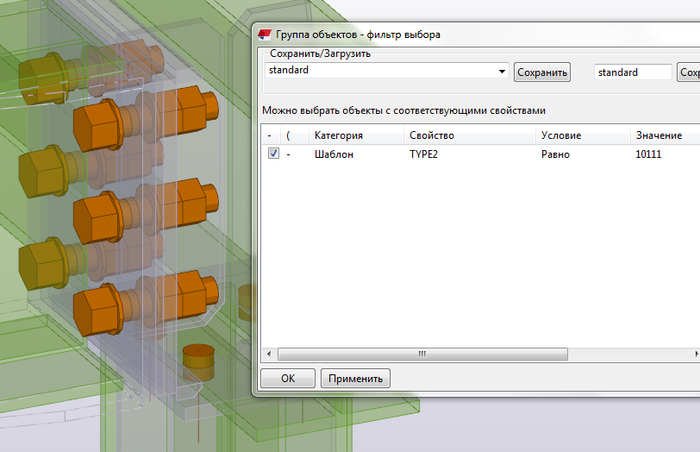Screen dimensions: 700x452
Task: Click the OK button
Action: 288,378
